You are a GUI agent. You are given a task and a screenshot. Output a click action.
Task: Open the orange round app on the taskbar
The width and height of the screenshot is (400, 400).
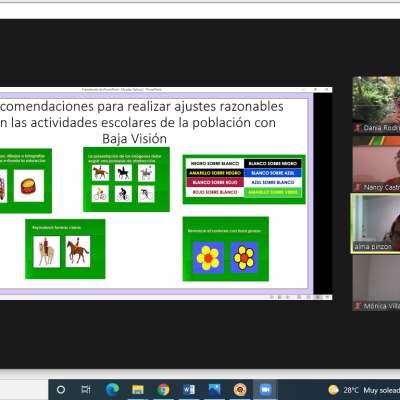pyautogui.click(x=240, y=389)
